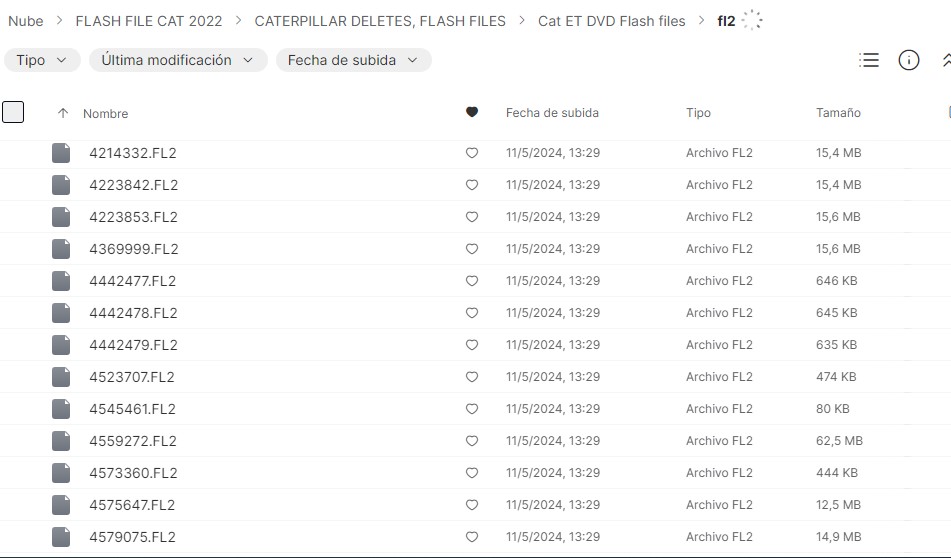Open the Tipo filter dropdown
951x558 pixels.
[x=42, y=60]
